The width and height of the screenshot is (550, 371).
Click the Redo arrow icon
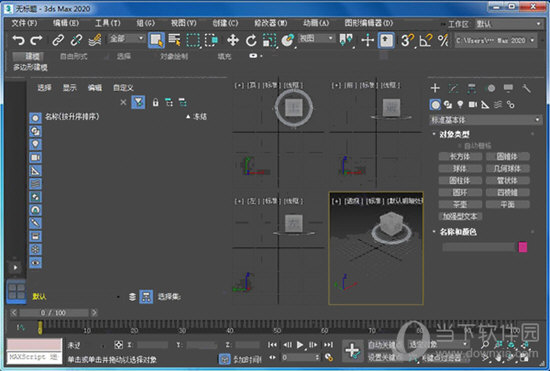coord(36,40)
